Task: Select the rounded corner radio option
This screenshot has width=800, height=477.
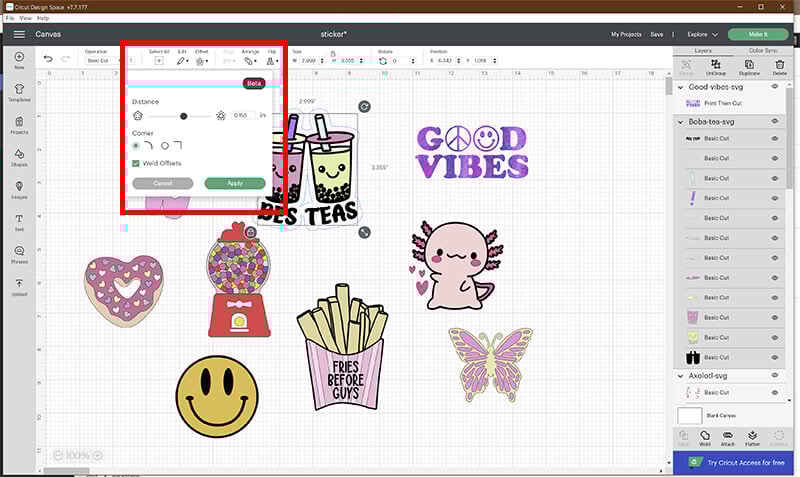Action: 136,145
